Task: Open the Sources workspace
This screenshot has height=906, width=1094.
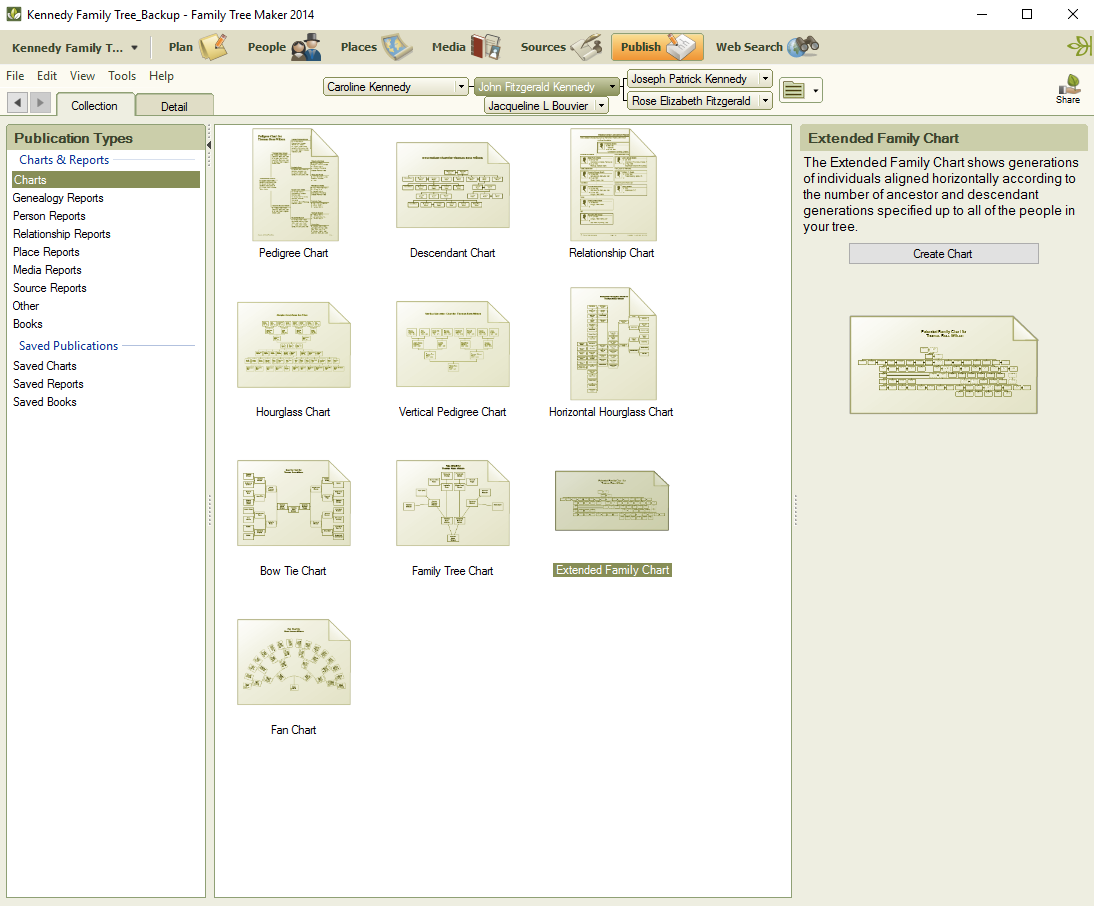Action: point(560,47)
